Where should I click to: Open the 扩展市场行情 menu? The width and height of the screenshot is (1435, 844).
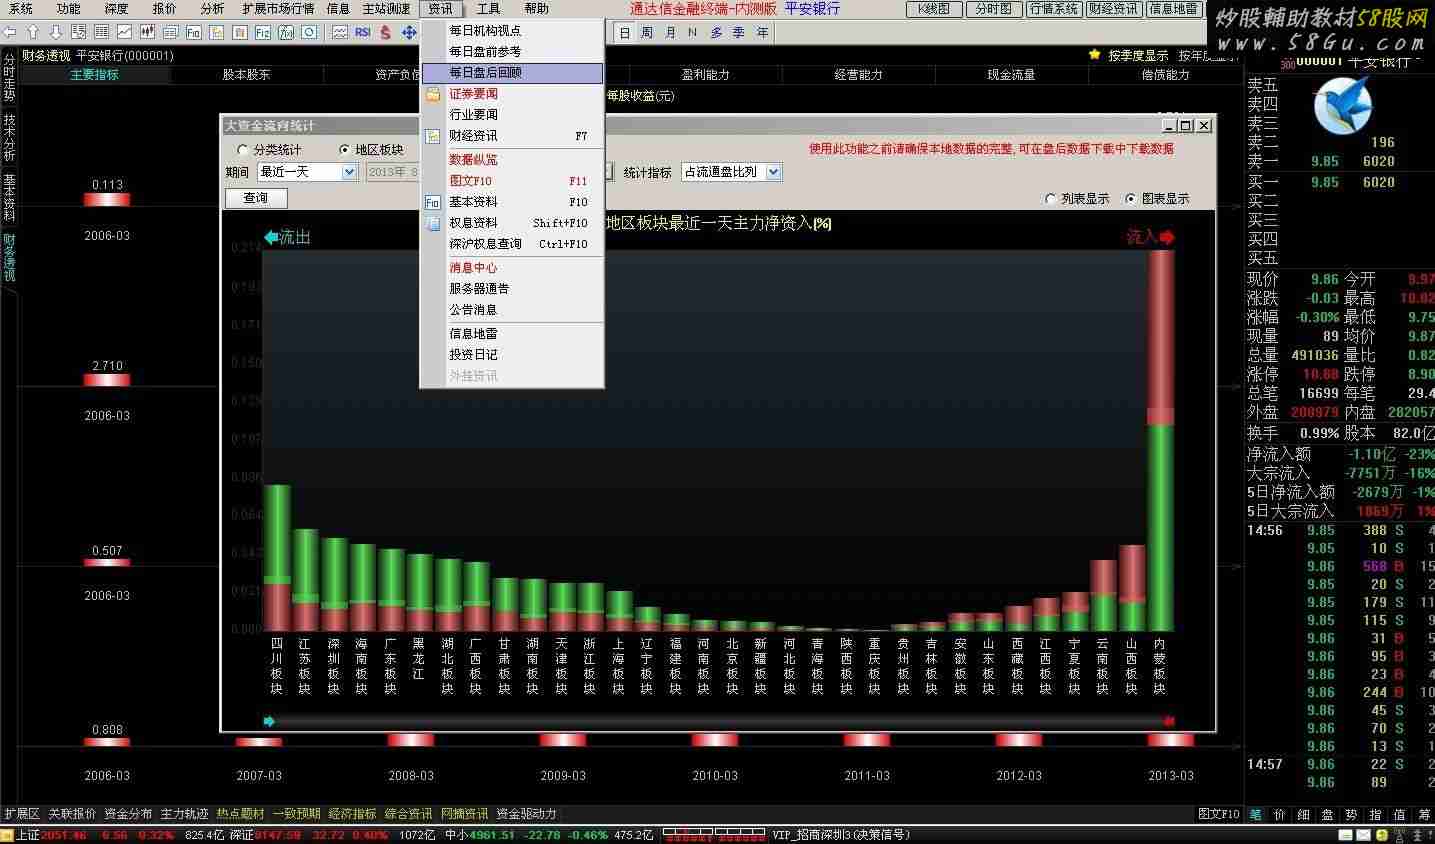278,9
